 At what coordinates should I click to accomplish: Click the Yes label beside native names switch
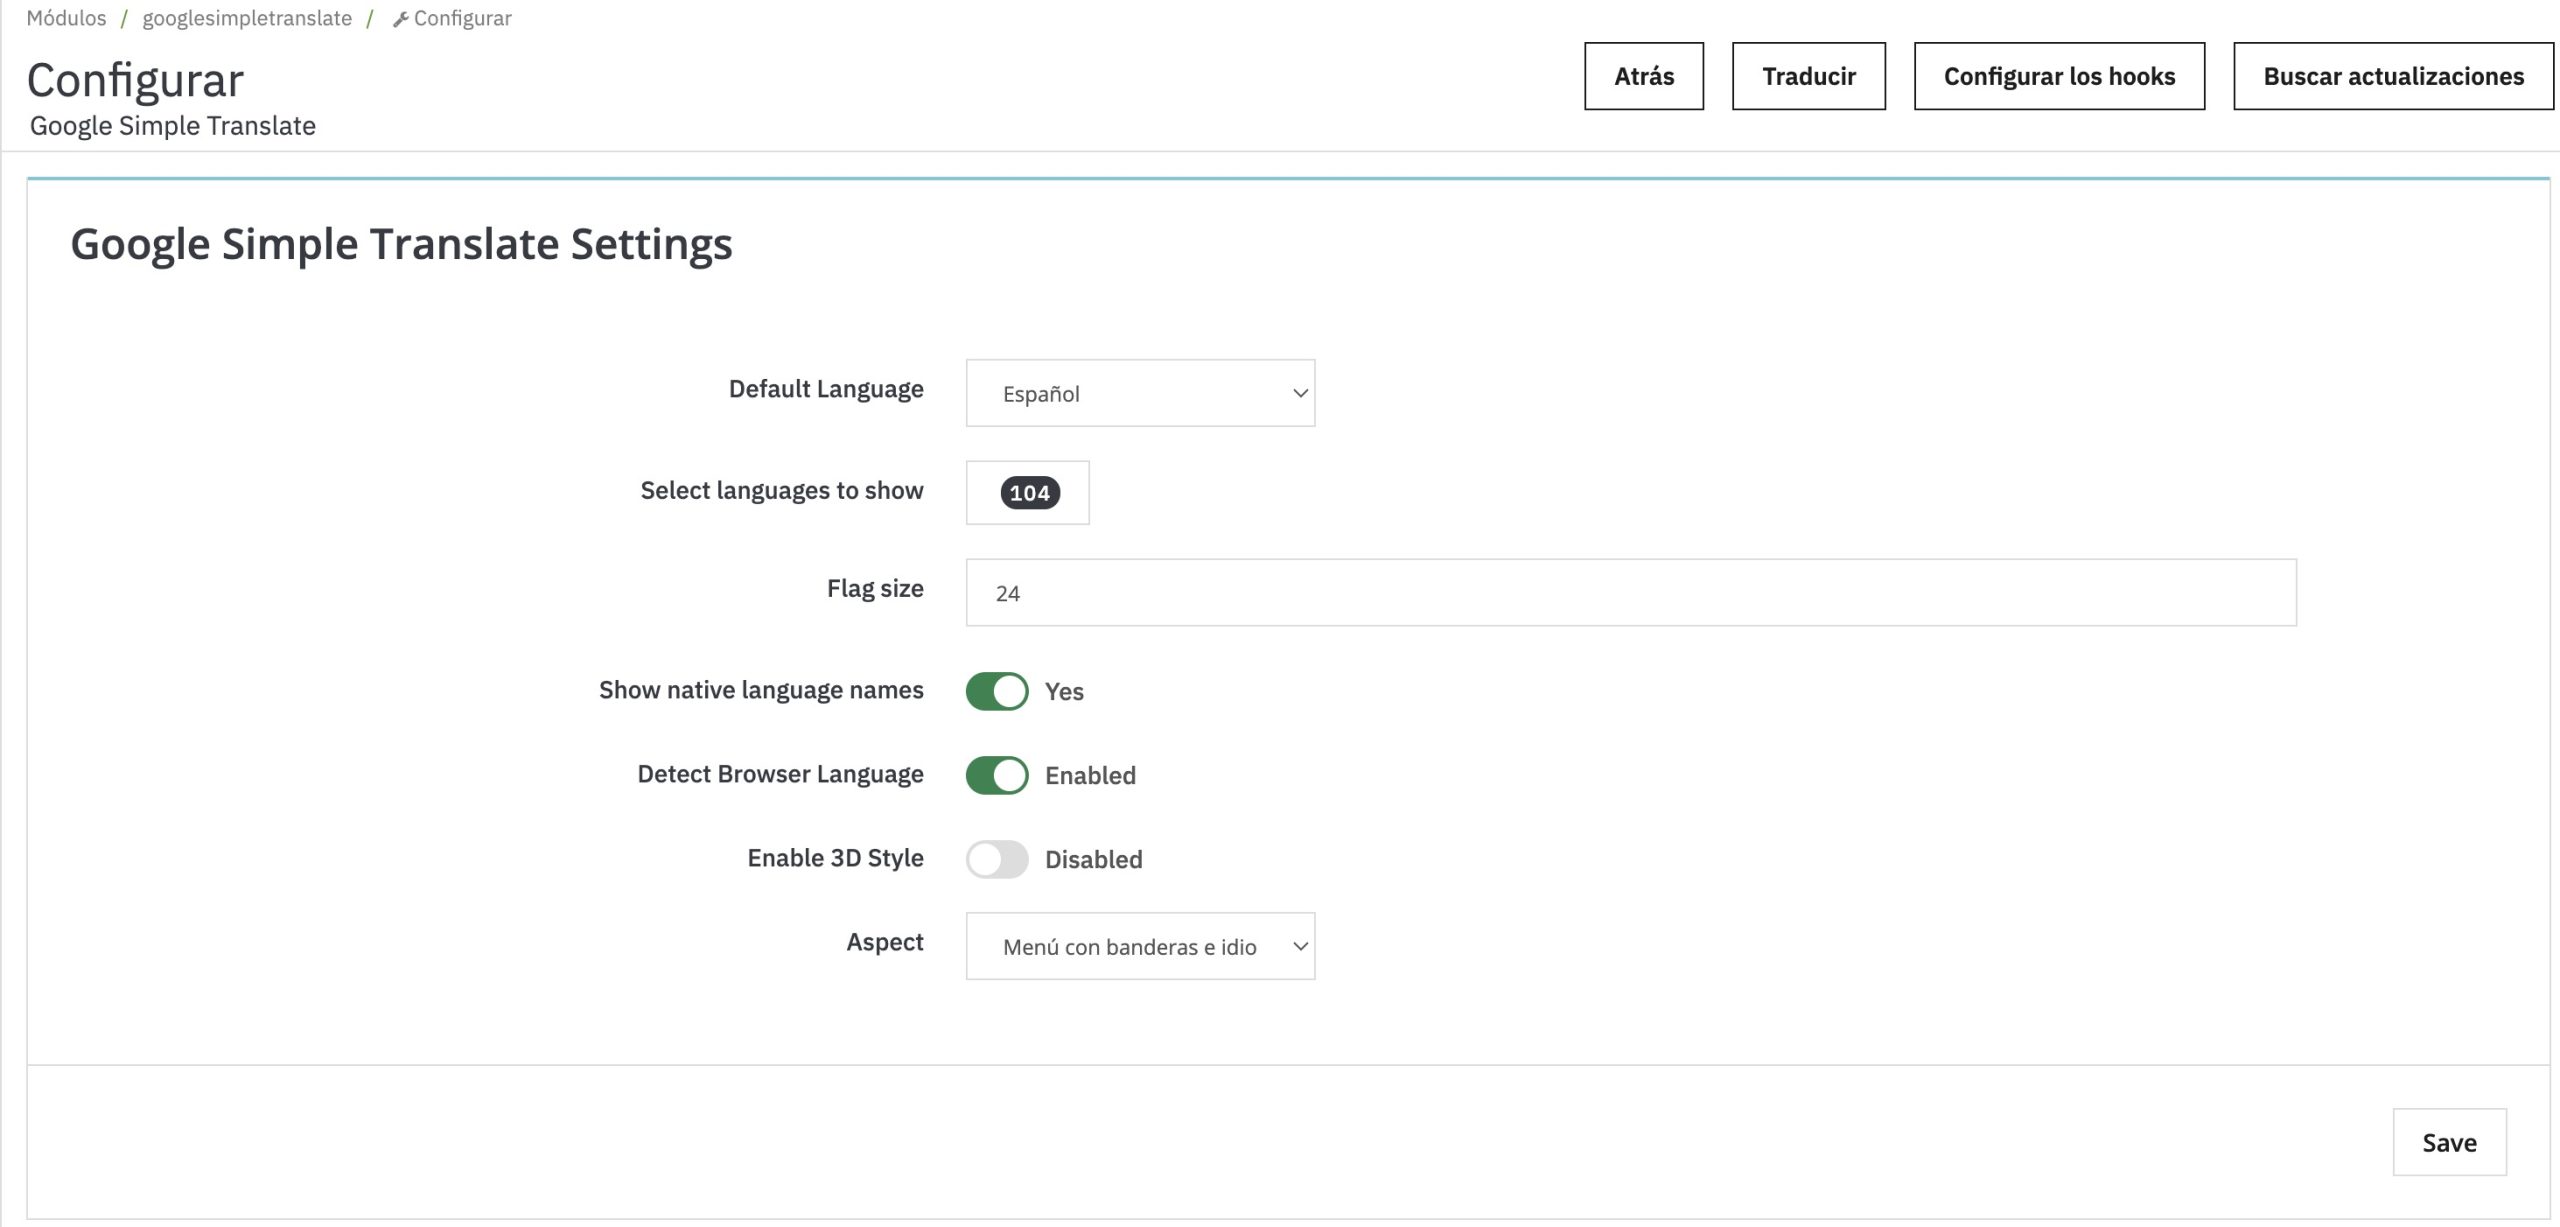pyautogui.click(x=1064, y=691)
